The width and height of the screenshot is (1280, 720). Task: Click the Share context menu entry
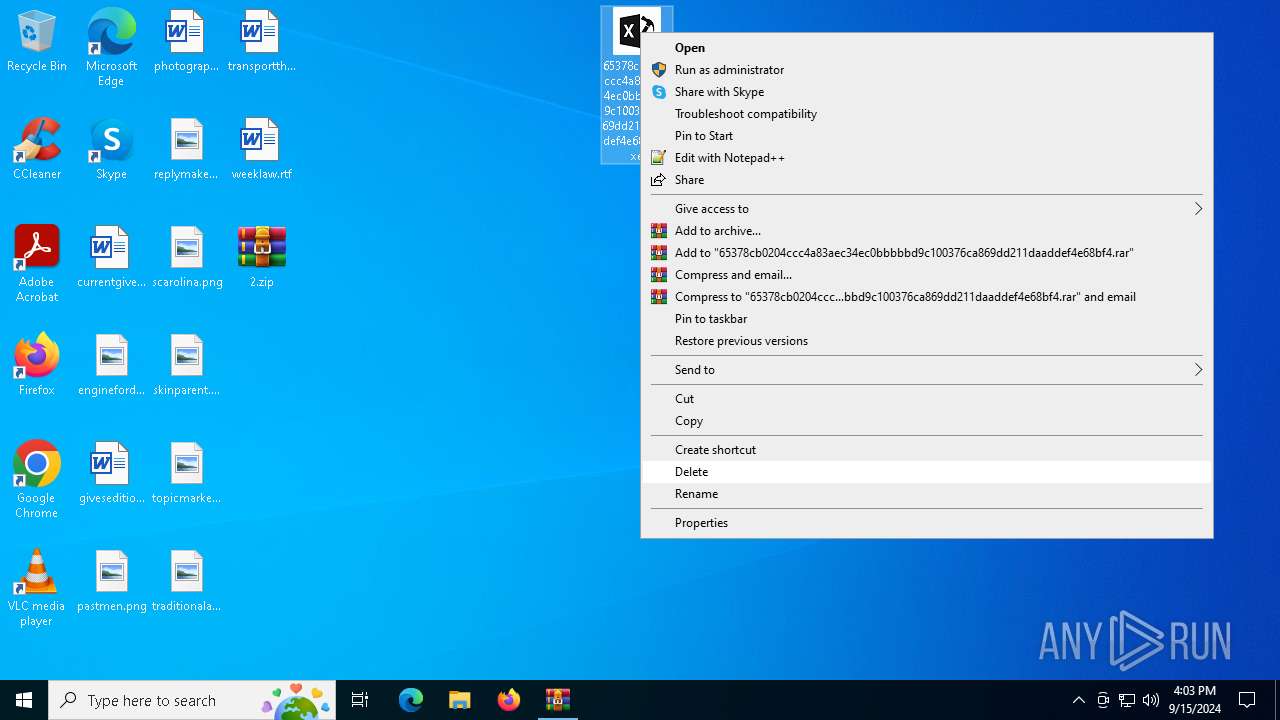click(x=927, y=180)
